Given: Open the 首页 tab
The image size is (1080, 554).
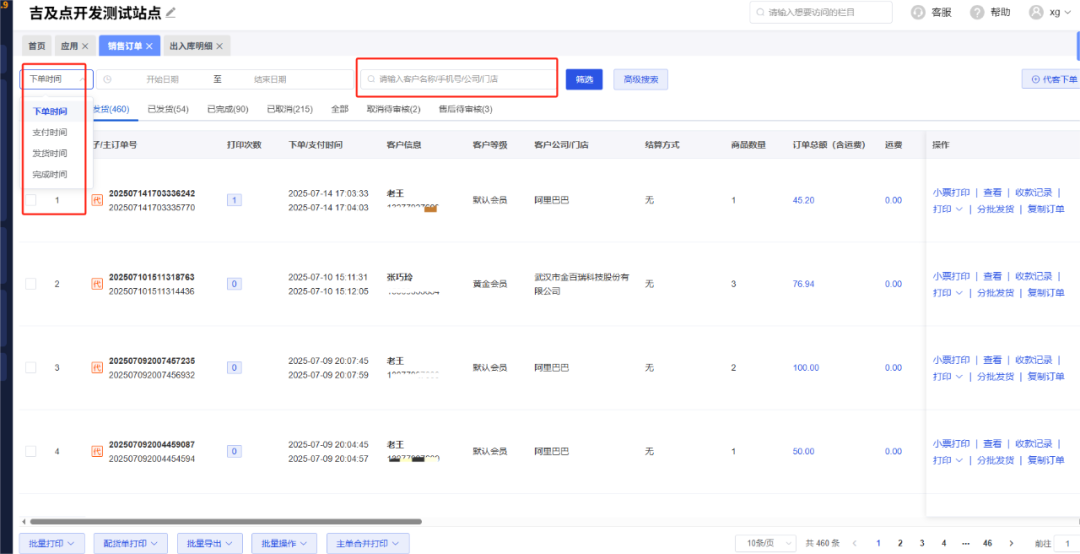Looking at the screenshot, I should [37, 46].
